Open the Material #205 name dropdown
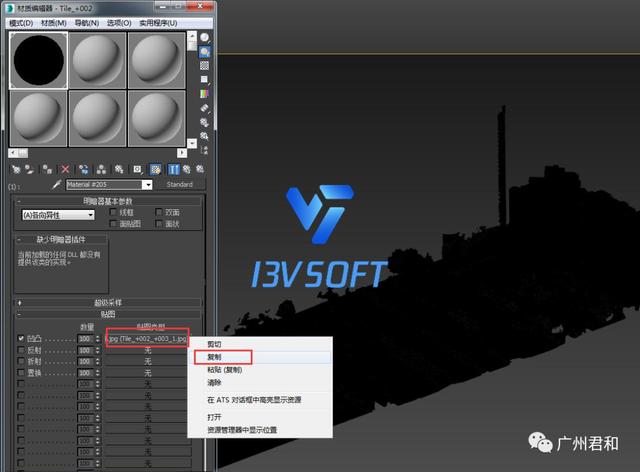Image resolution: width=640 pixels, height=472 pixels. tap(148, 185)
